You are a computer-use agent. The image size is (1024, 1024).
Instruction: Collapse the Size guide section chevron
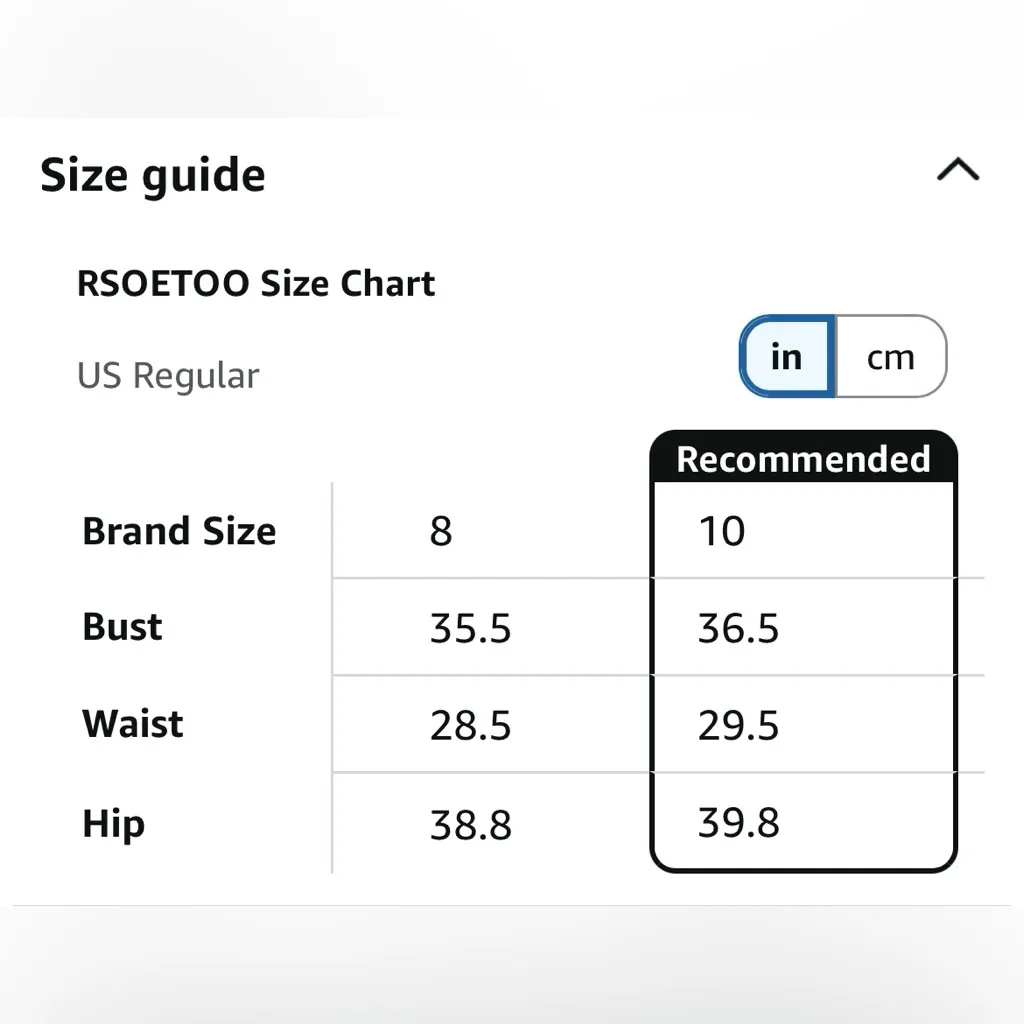(957, 171)
